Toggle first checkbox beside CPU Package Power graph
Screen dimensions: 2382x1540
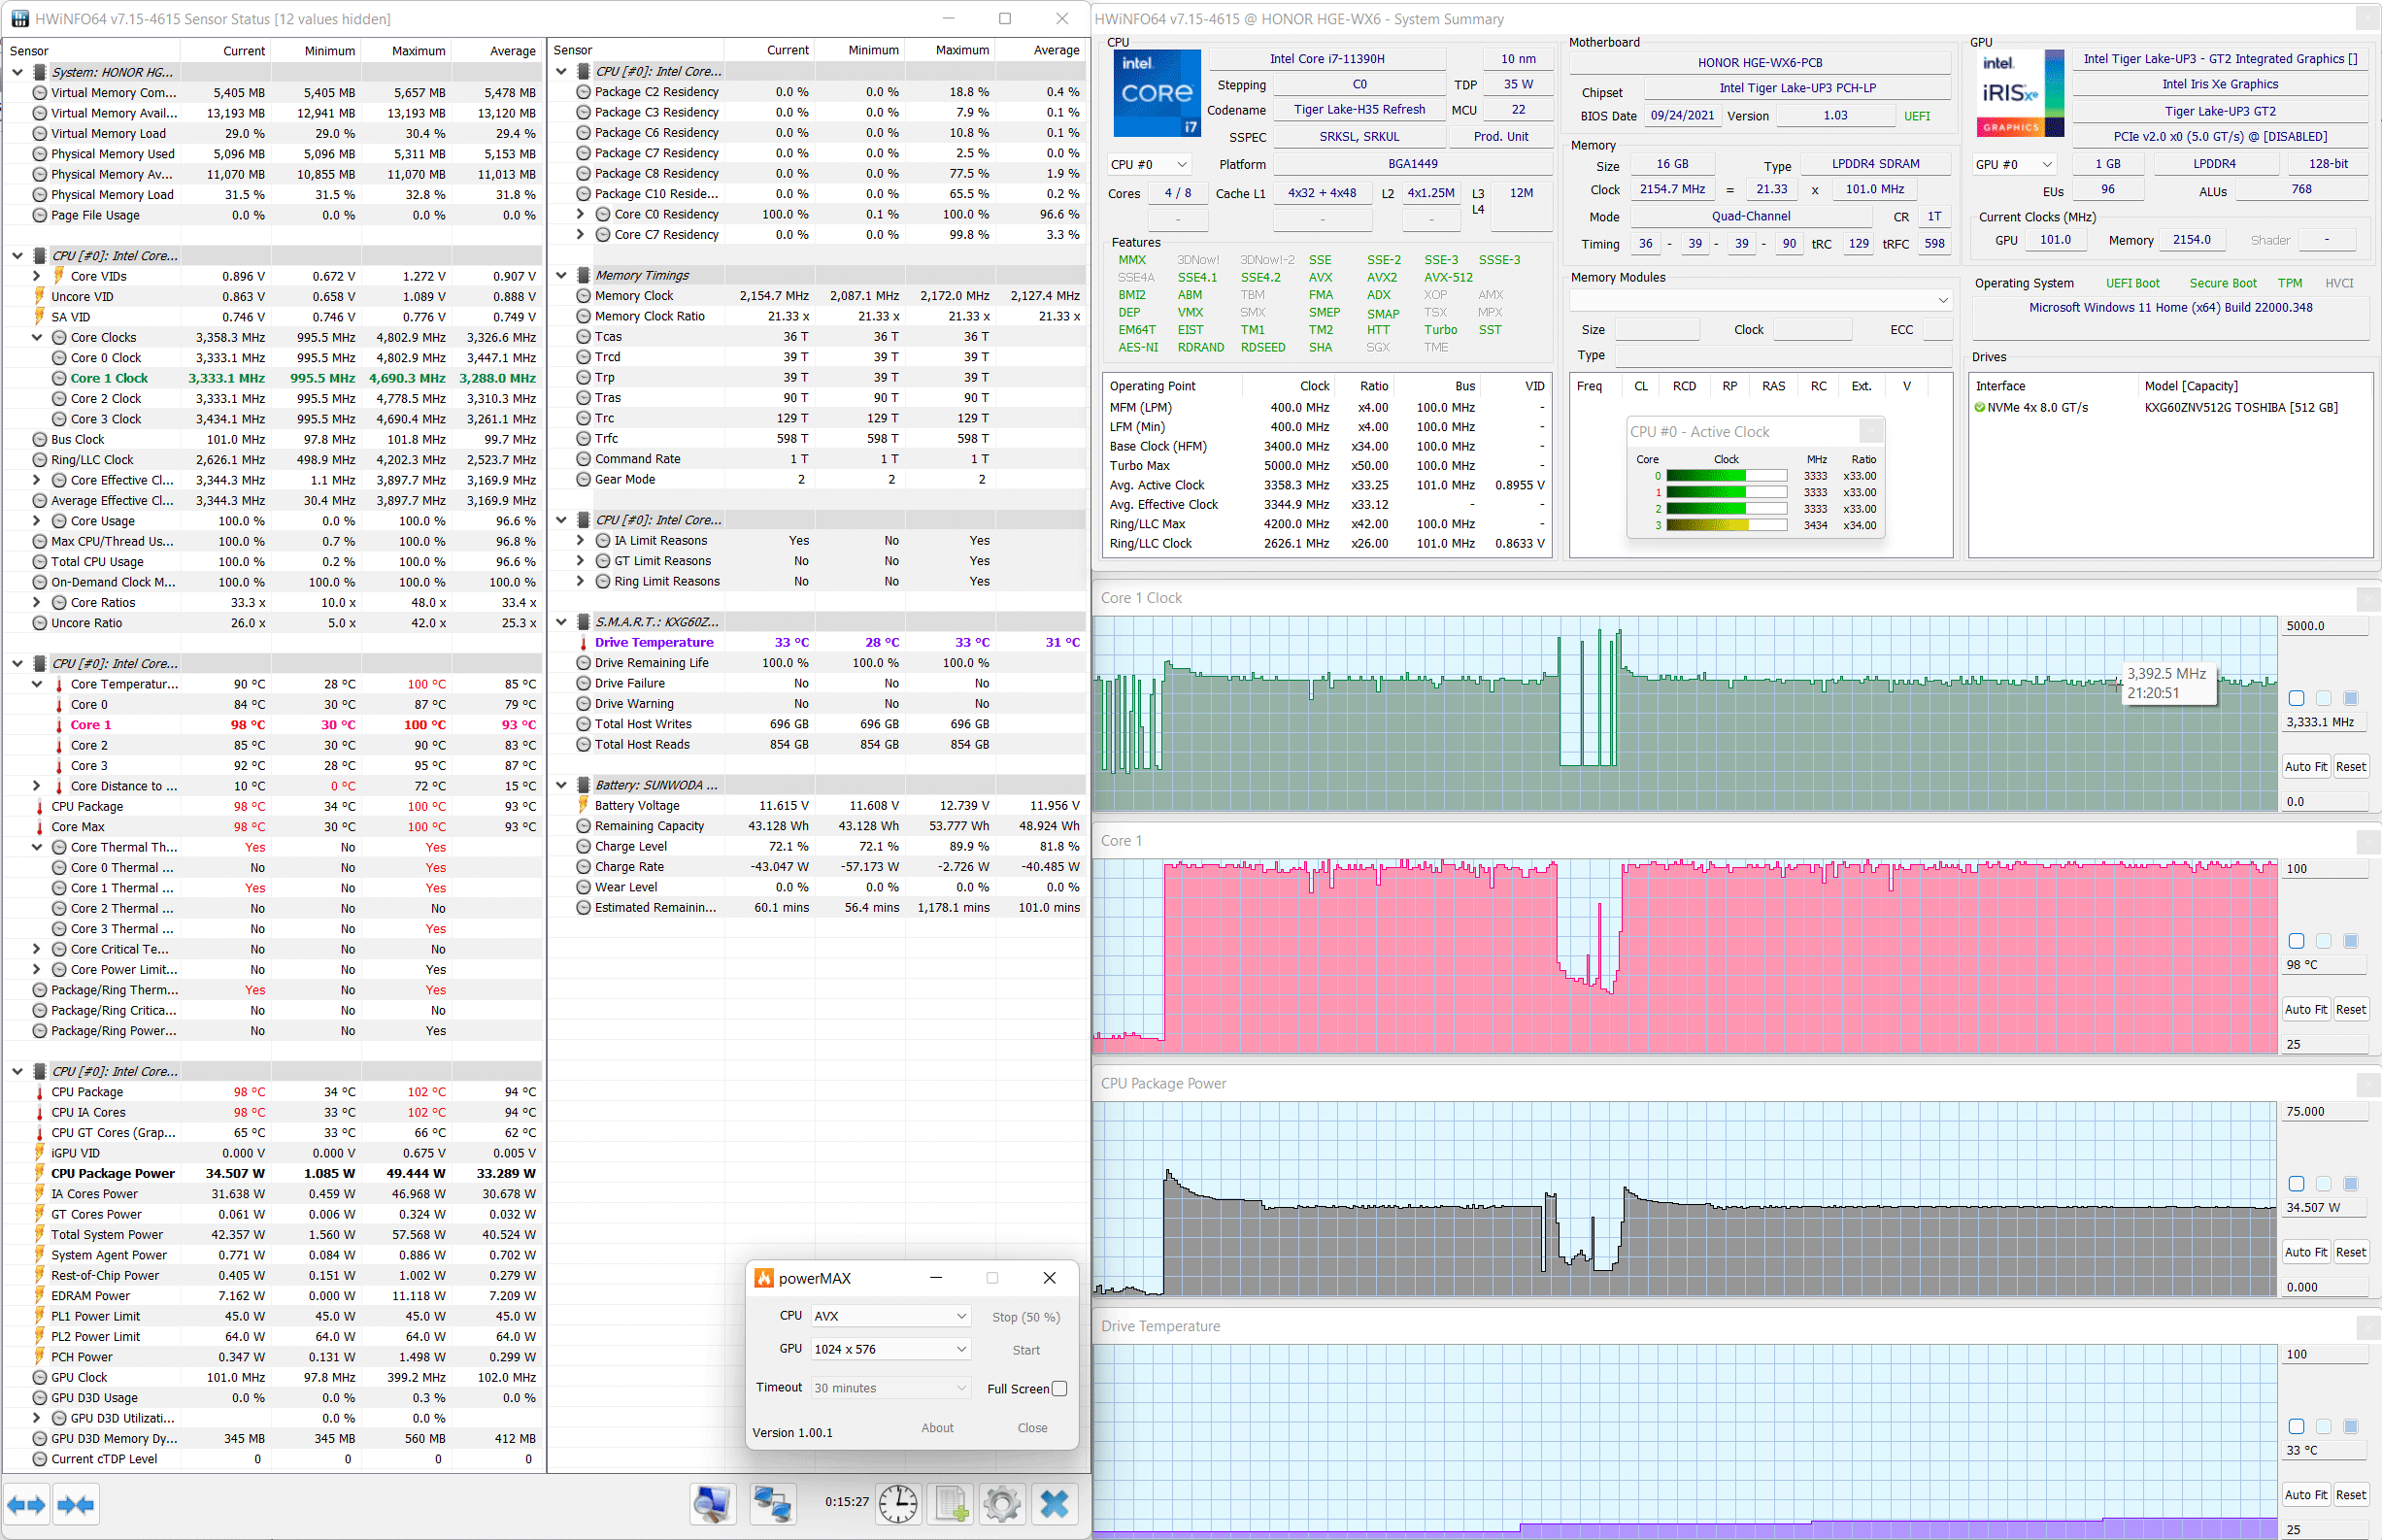(2296, 1184)
